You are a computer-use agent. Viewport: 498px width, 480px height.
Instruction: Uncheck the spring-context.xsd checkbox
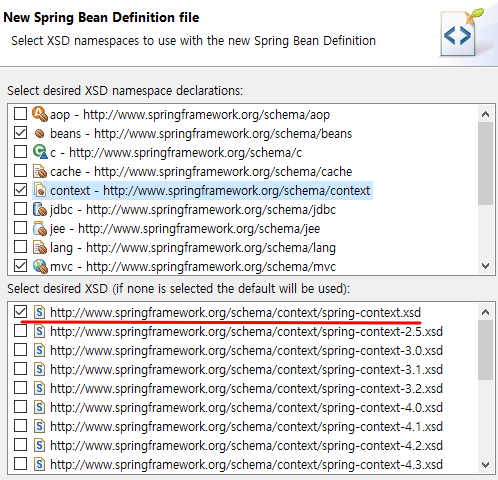point(20,312)
